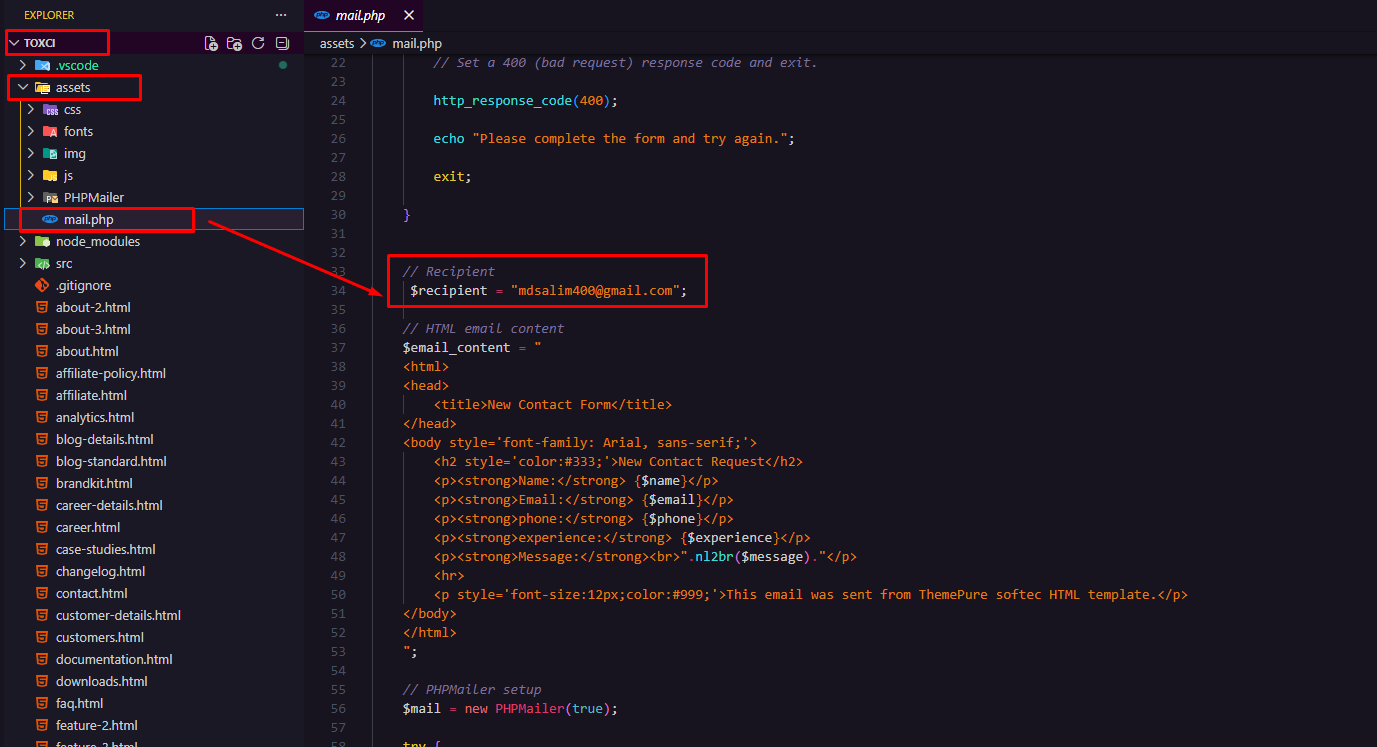Click the .vscode folder icon
Screen dimensions: 1377x747
pos(42,65)
